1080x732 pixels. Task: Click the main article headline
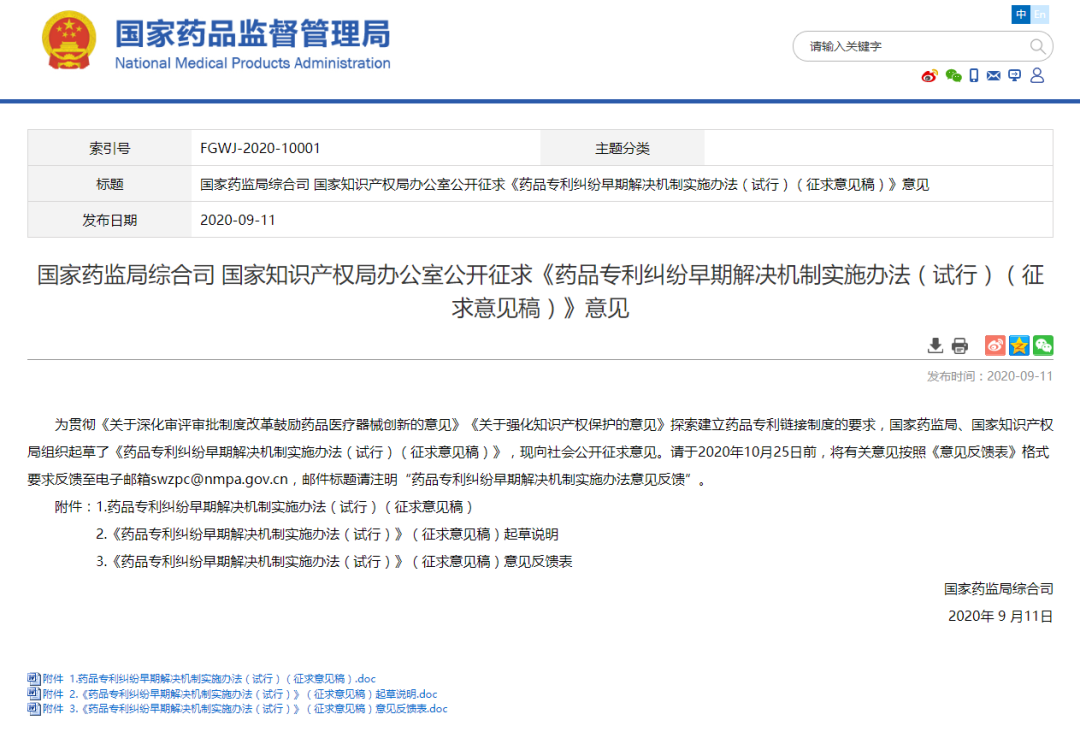(540, 291)
